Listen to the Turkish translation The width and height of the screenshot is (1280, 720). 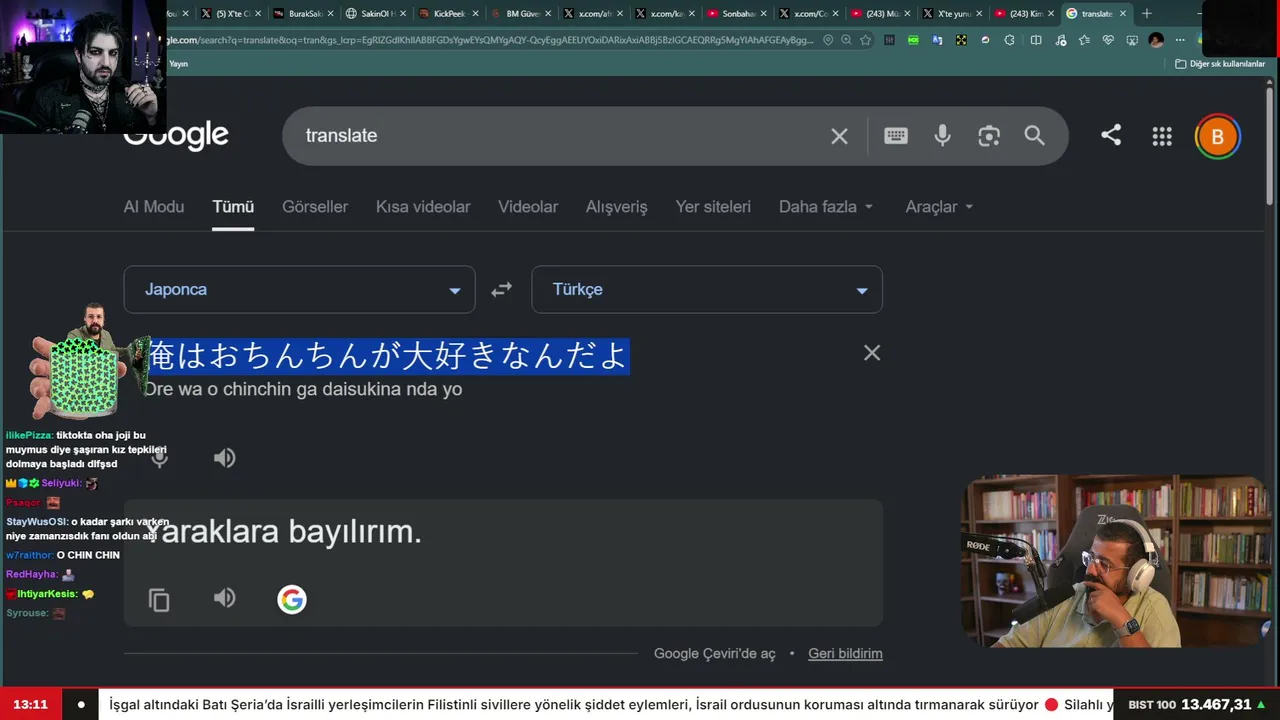[224, 598]
